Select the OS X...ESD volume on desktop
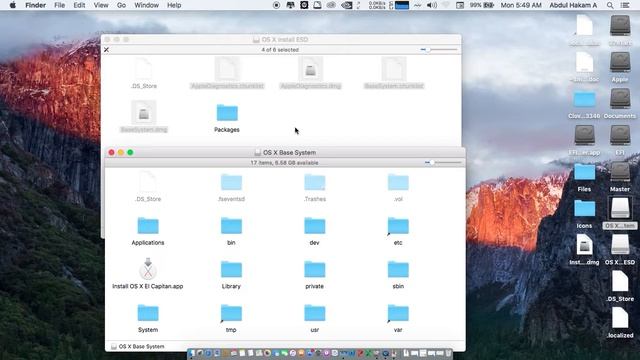Image resolution: width=640 pixels, height=360 pixels. tap(620, 245)
